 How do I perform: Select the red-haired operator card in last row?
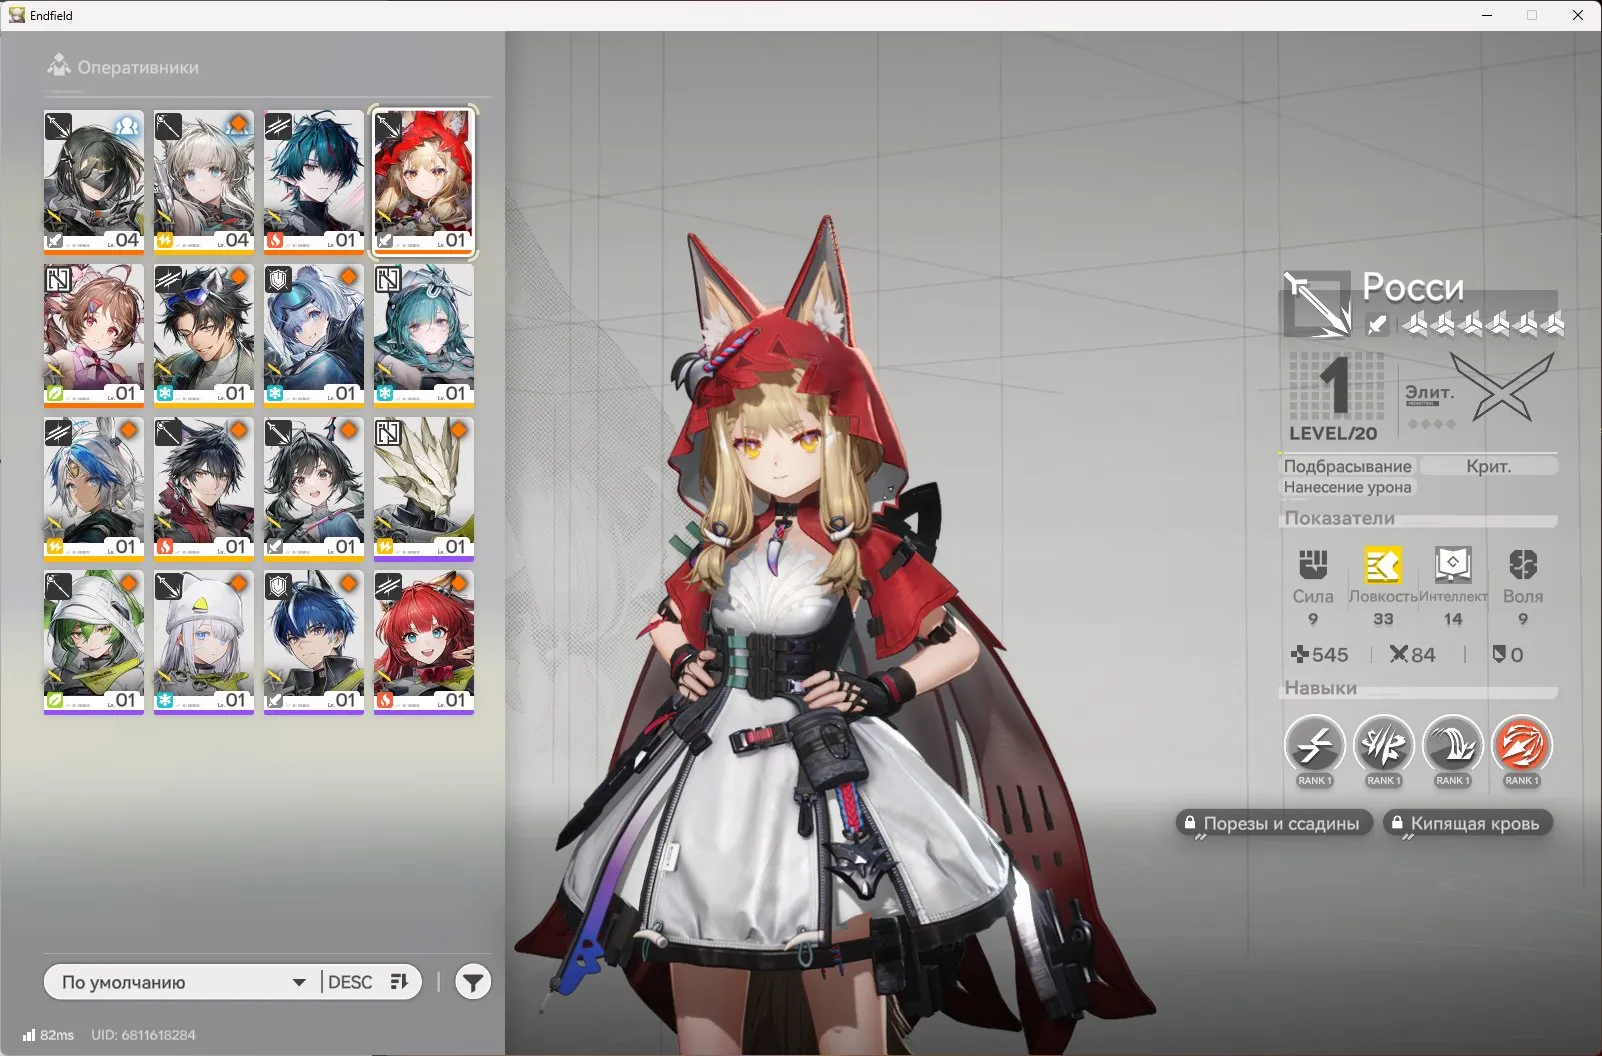click(x=423, y=641)
